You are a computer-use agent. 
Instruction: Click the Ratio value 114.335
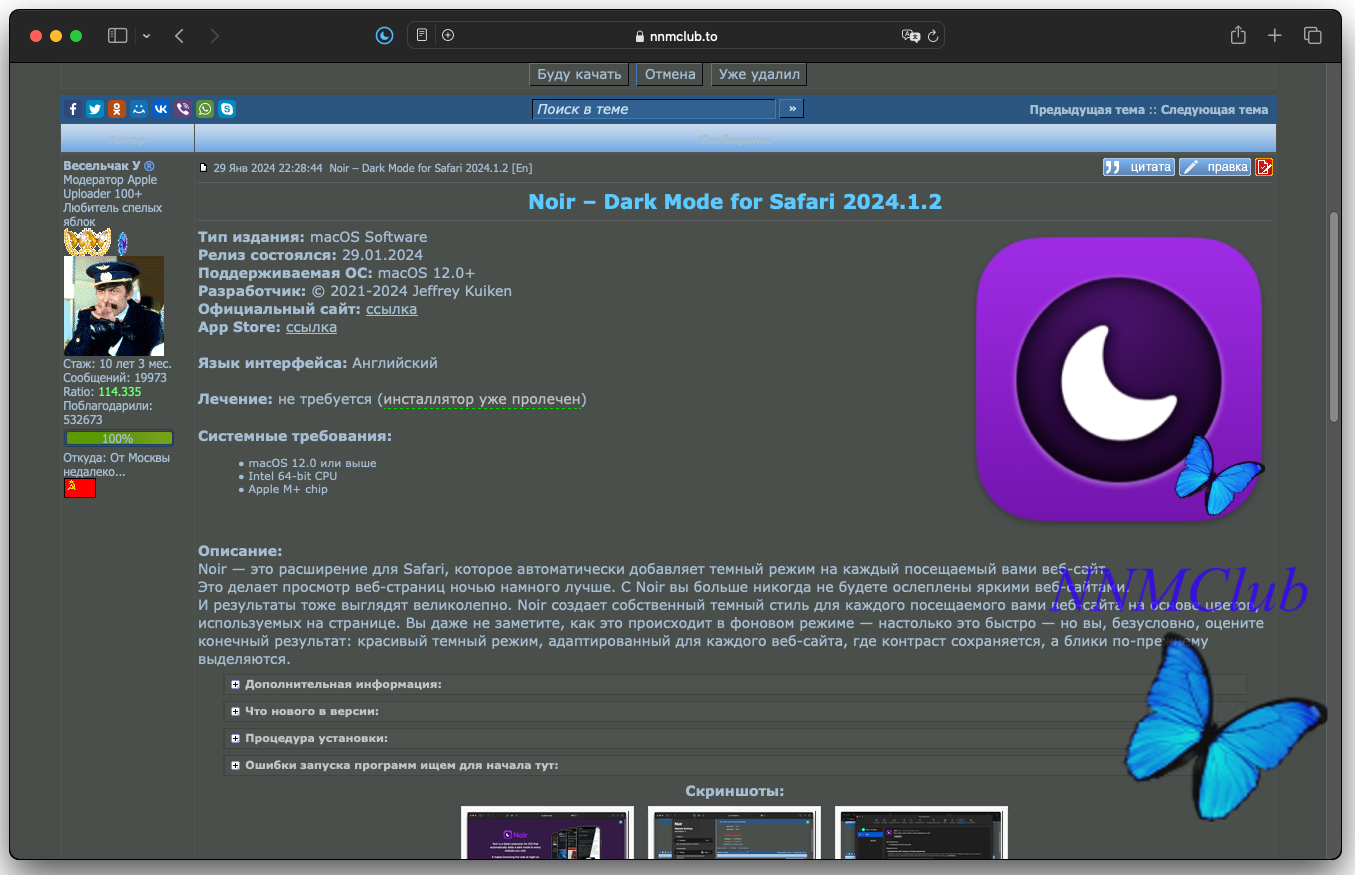120,392
